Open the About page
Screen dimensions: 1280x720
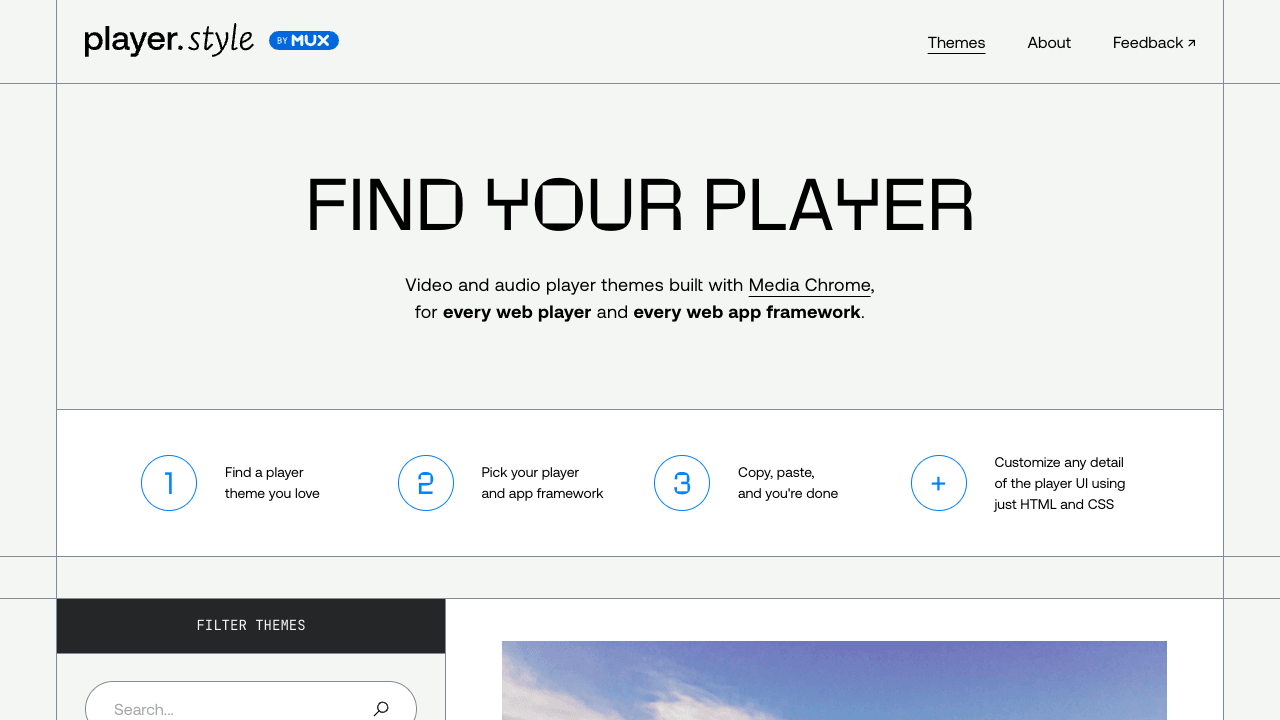[x=1049, y=42]
